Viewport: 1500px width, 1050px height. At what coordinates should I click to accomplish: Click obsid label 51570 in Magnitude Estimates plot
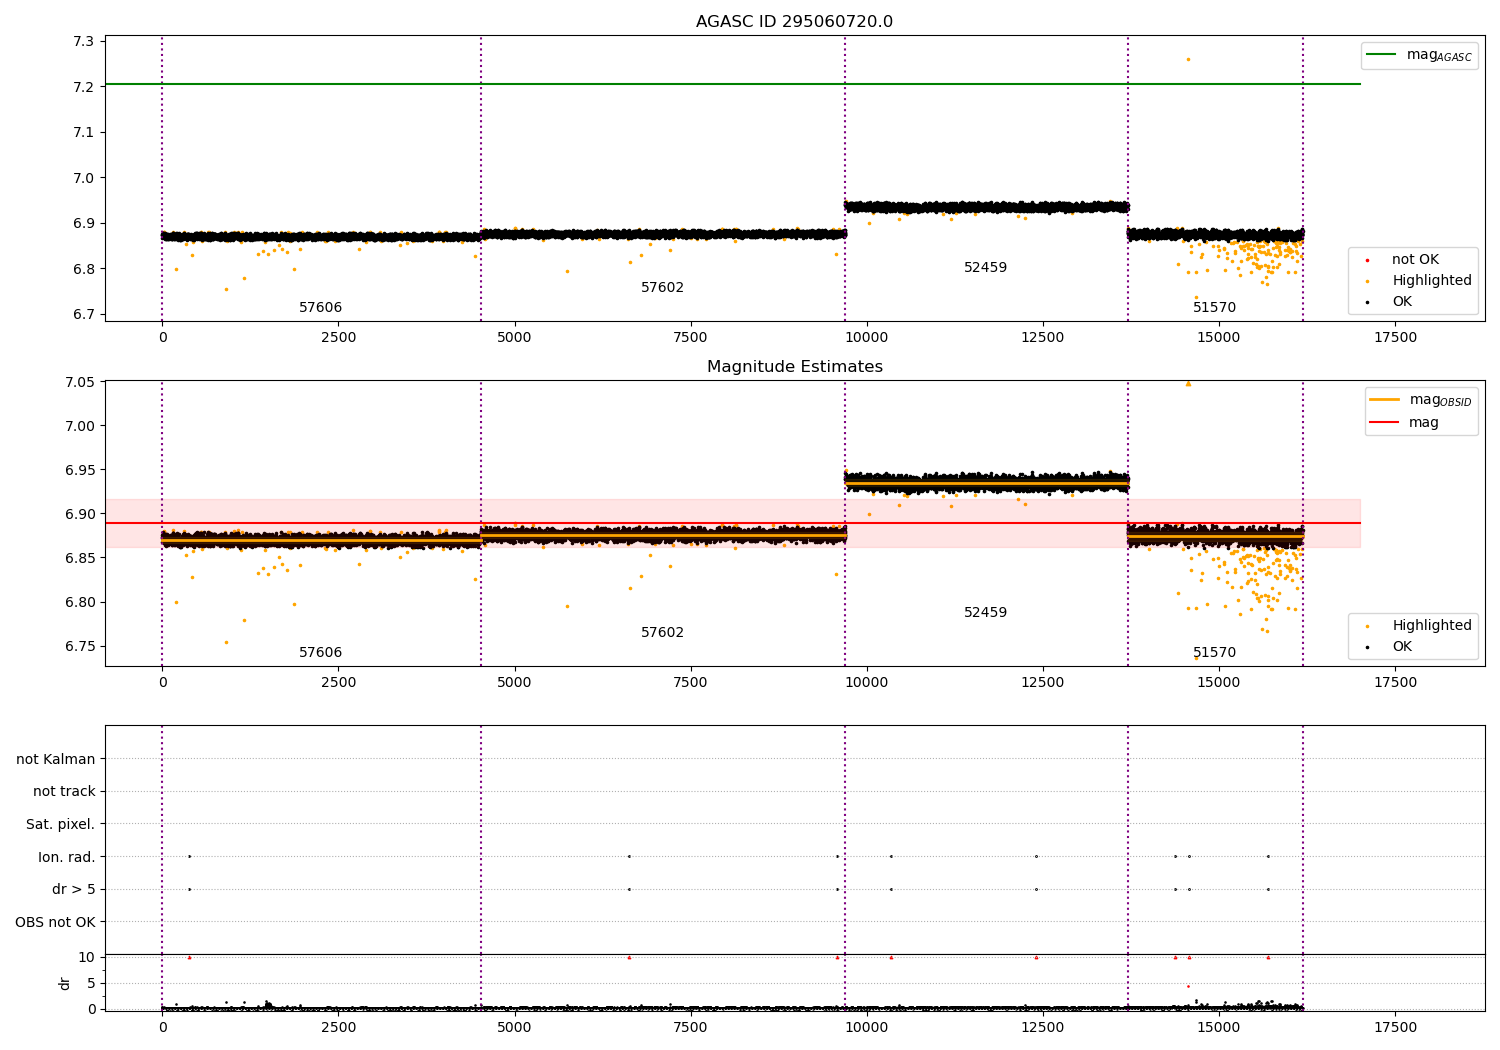pyautogui.click(x=1214, y=653)
